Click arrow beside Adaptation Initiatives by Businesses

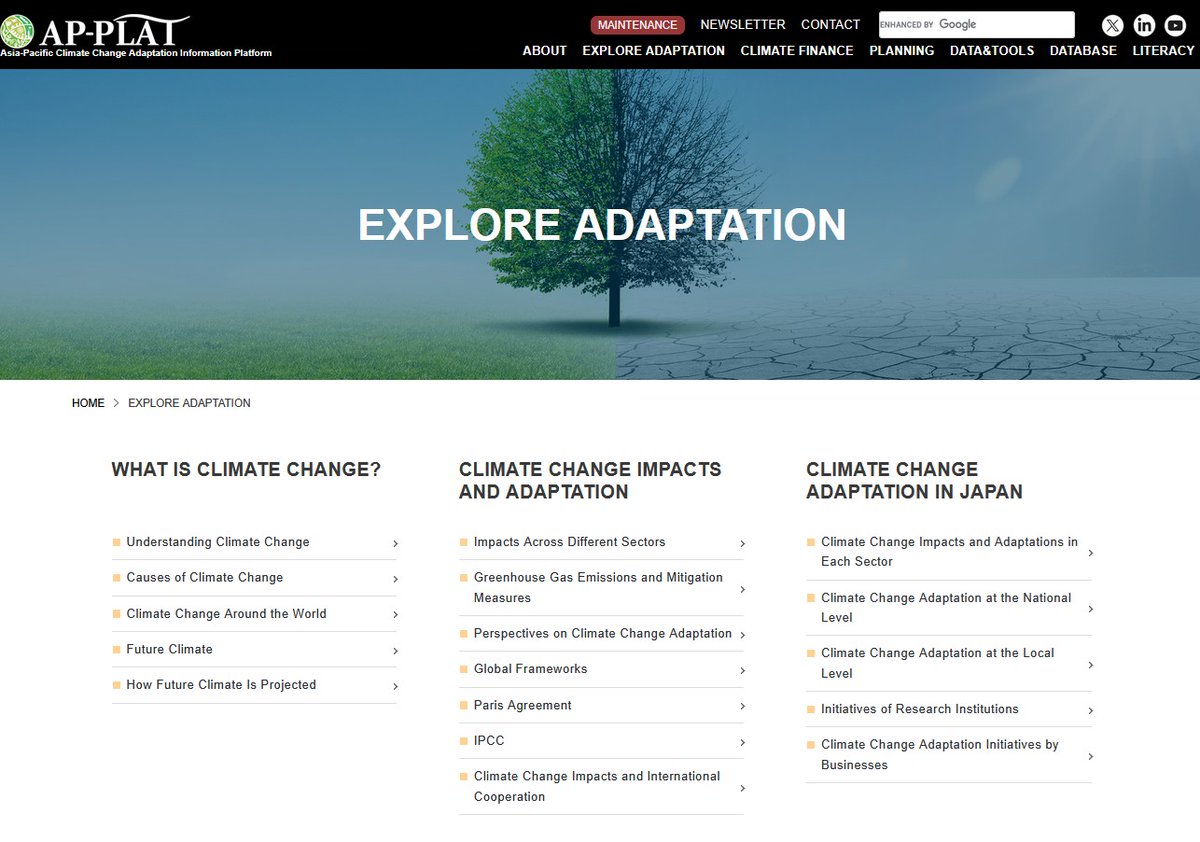tap(1090, 756)
